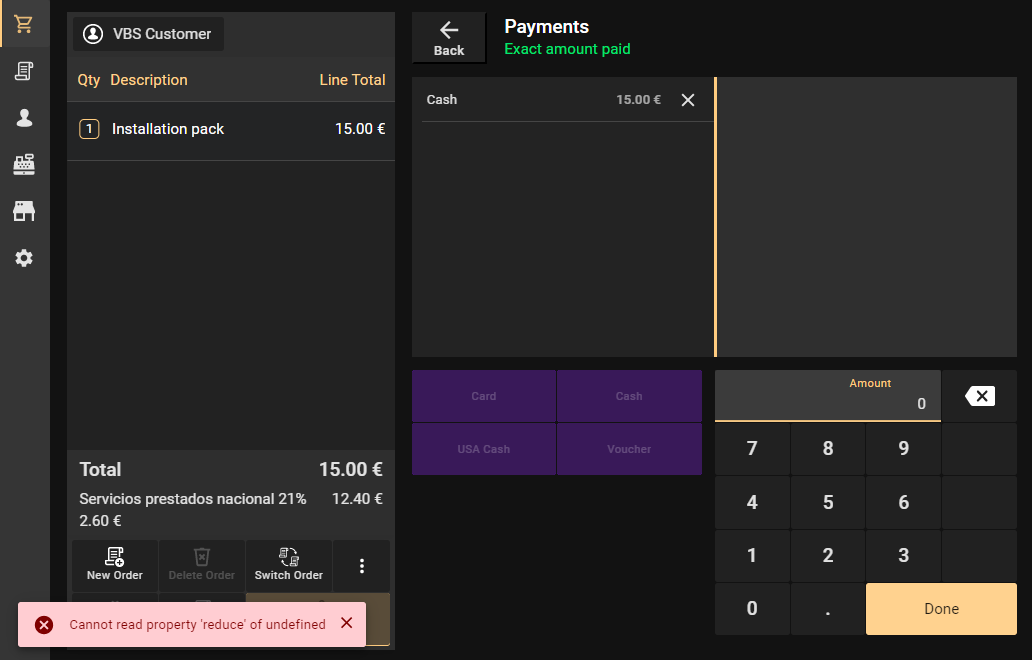The height and width of the screenshot is (660, 1032).
Task: Choose the Voucher payment method
Action: tap(628, 449)
